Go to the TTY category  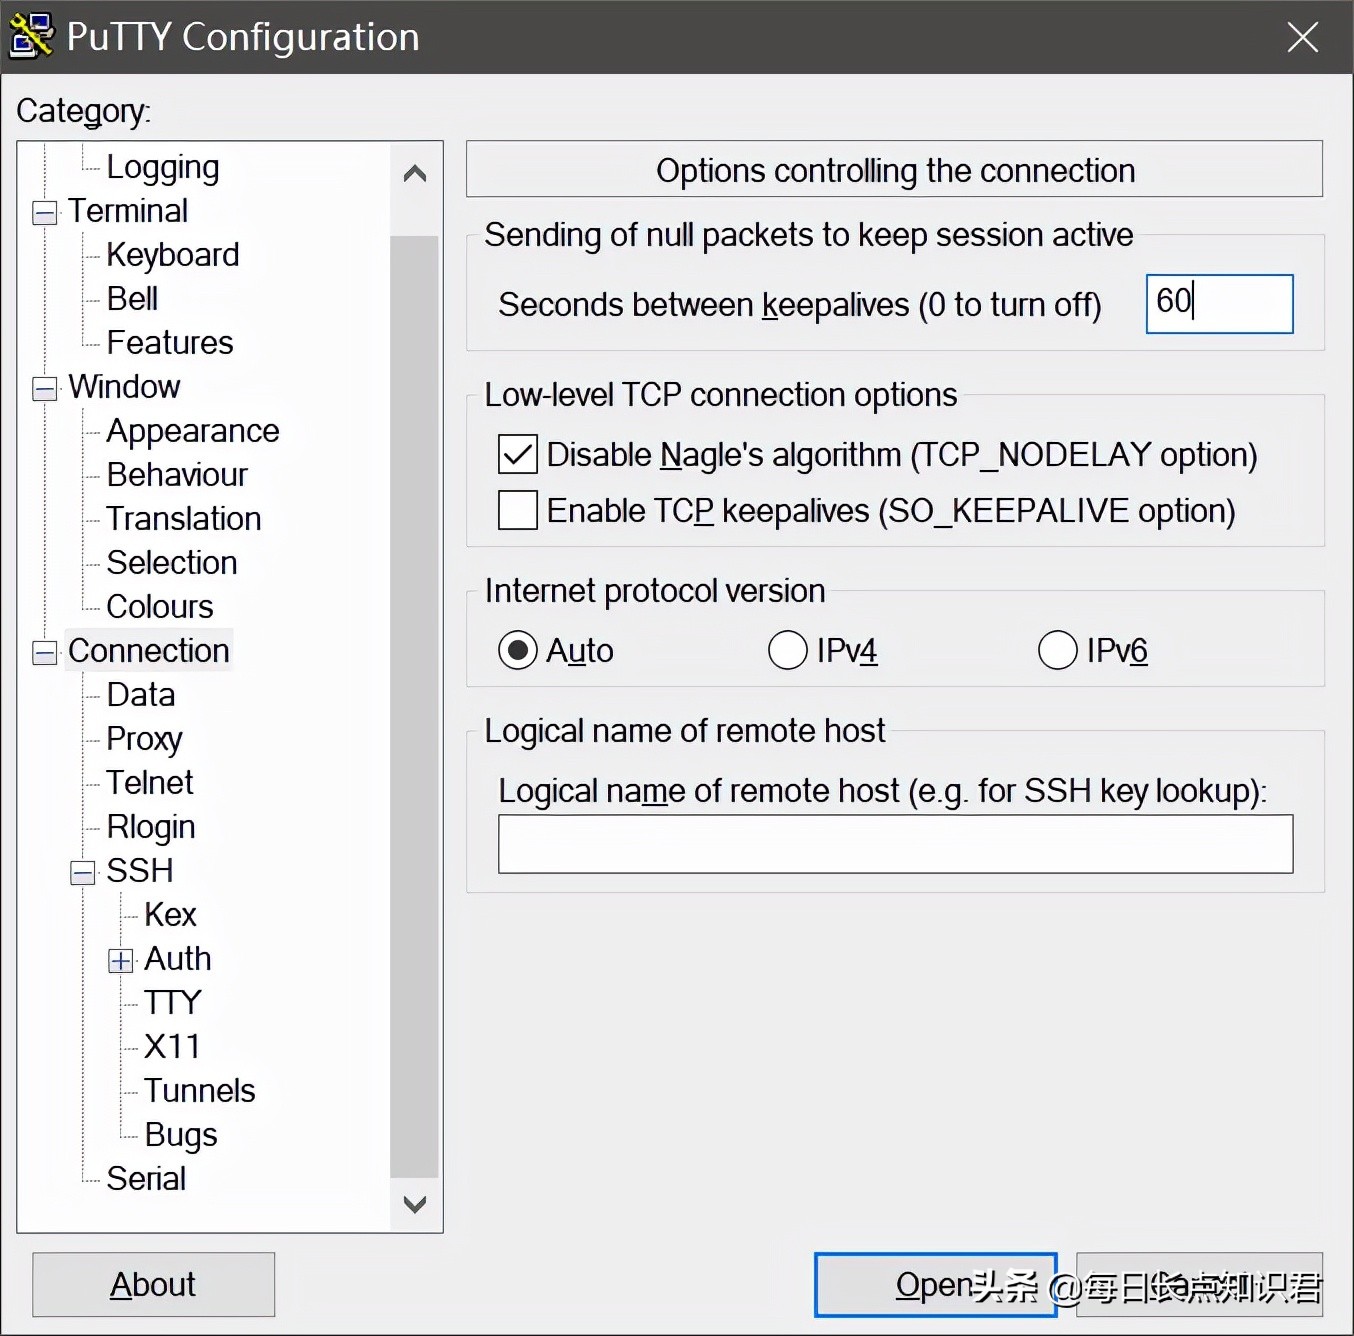click(x=173, y=1003)
